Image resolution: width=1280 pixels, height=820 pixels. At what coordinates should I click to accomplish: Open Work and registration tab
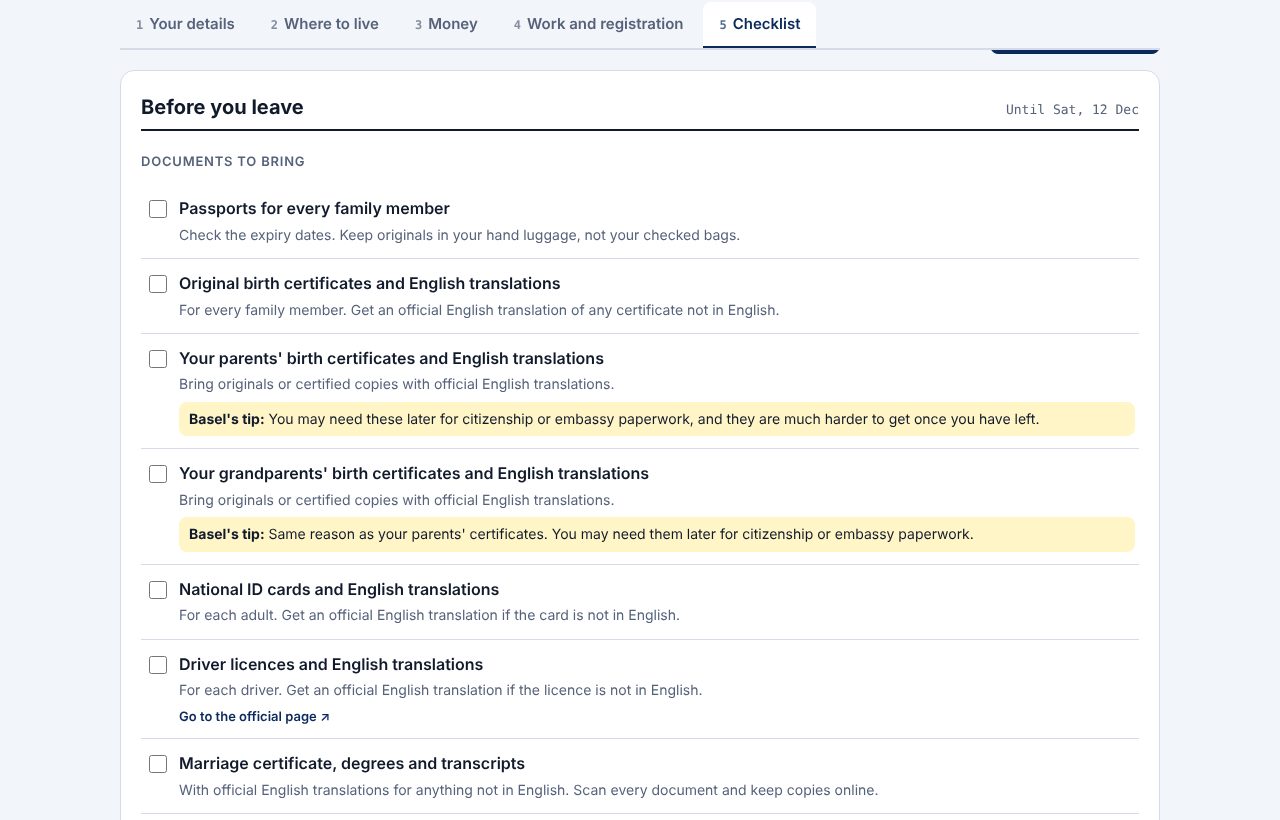pos(598,24)
